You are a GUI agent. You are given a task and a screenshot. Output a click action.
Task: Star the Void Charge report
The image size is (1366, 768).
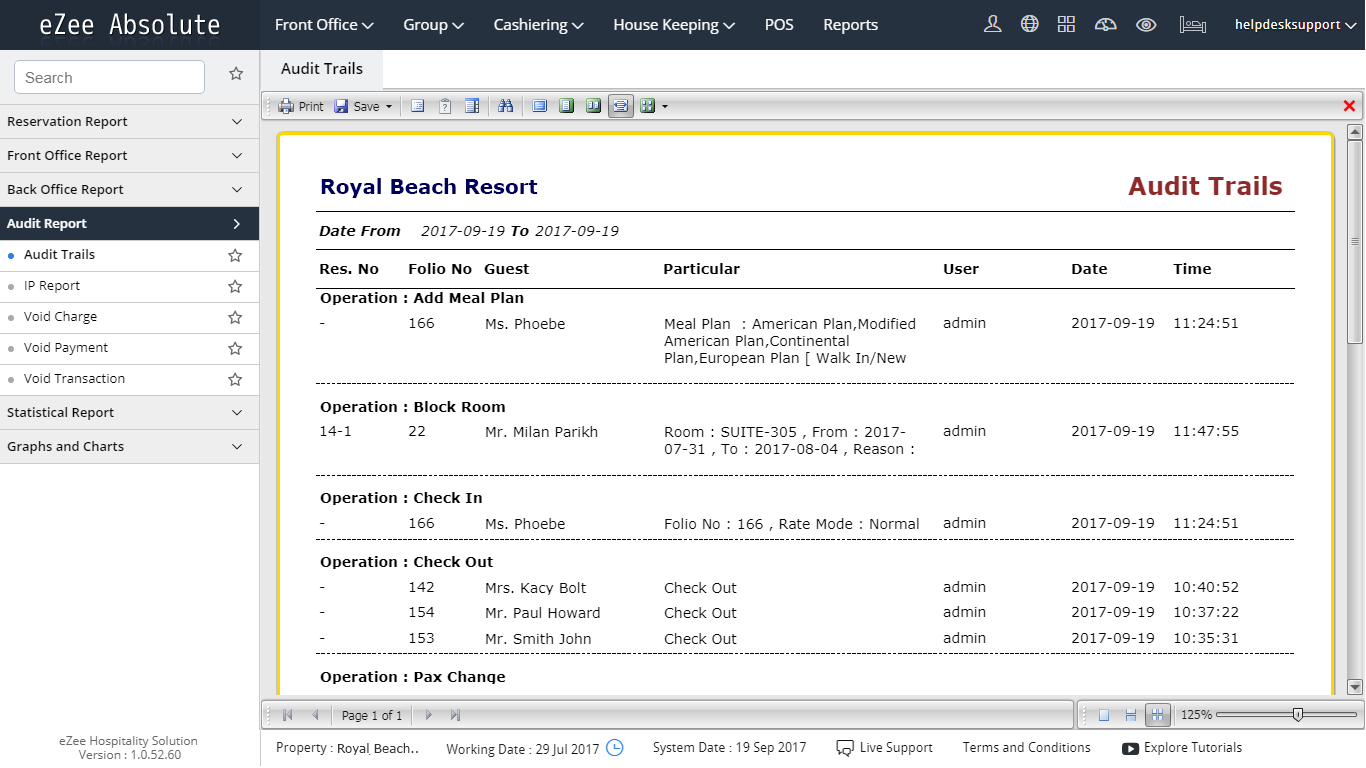tap(235, 317)
